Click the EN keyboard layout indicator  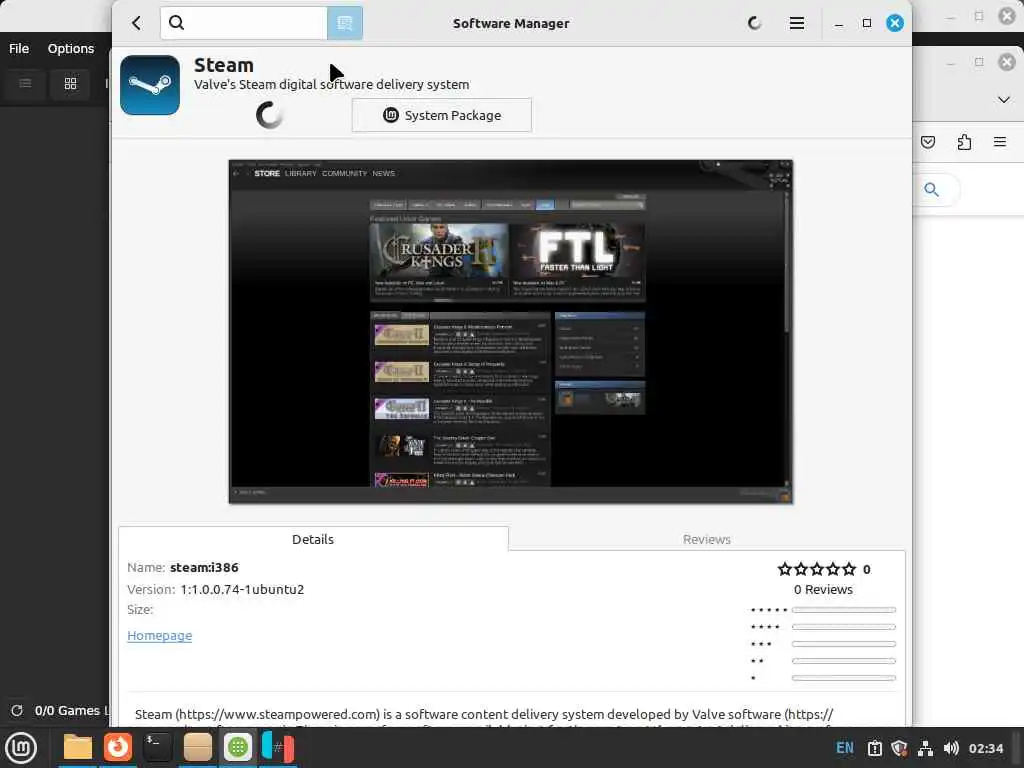pos(844,748)
